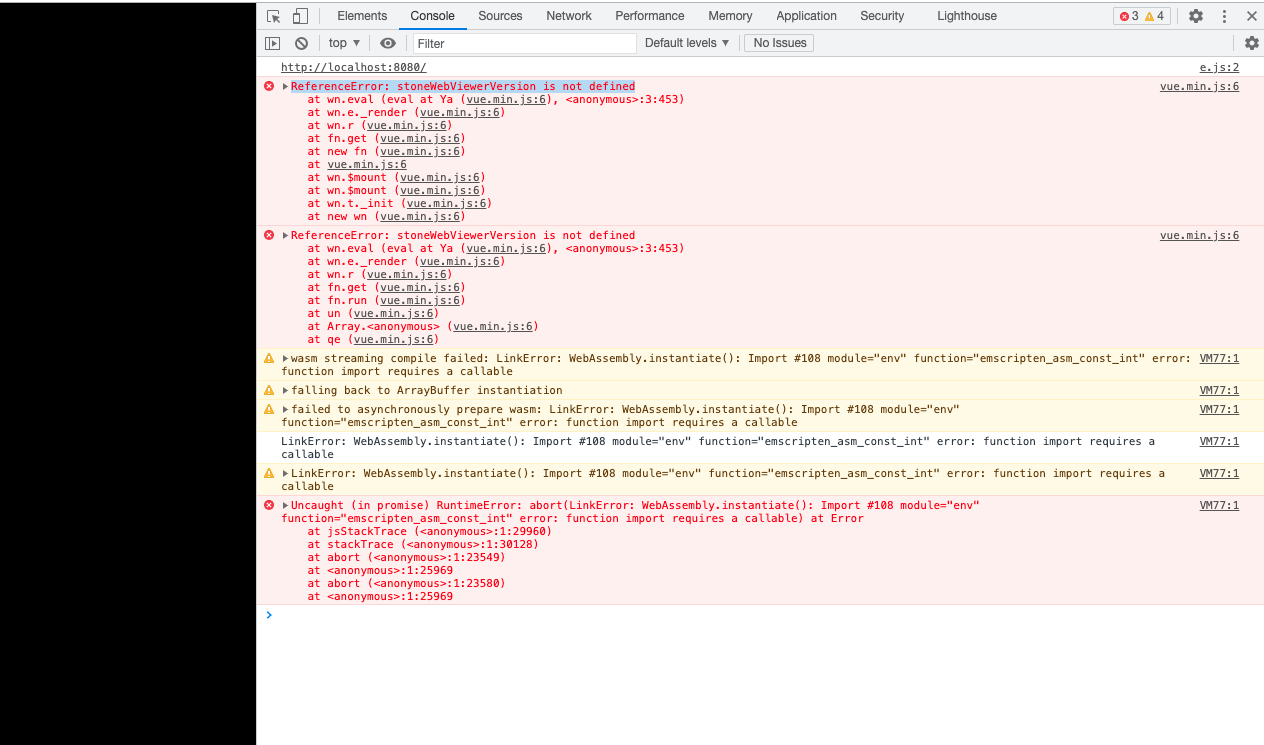Open VM77:1 link for 'wasm streaming compile failed'
1264x745 pixels.
click(1219, 359)
